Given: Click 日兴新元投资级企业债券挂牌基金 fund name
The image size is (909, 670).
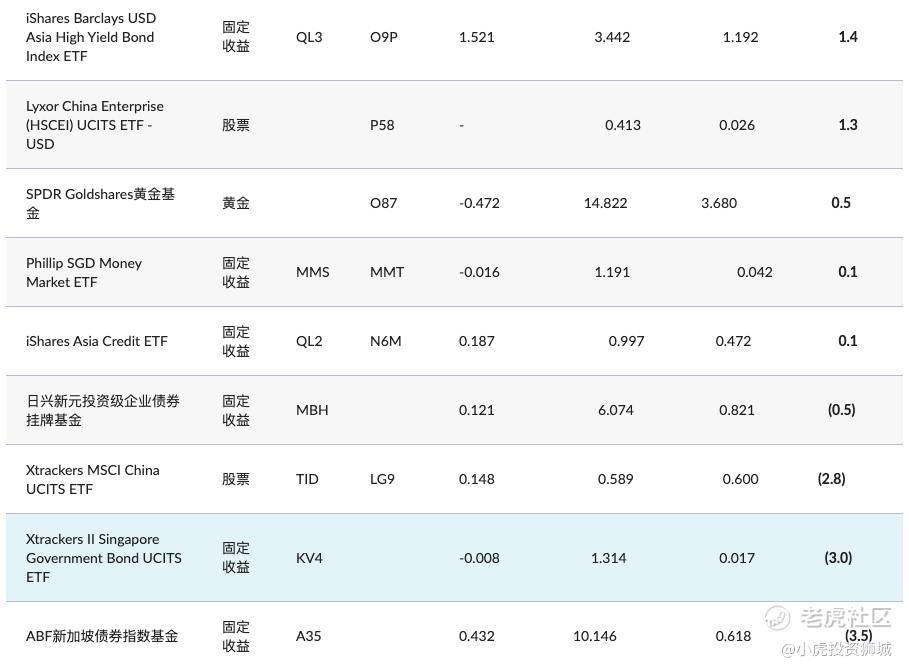Looking at the screenshot, I should point(103,410).
